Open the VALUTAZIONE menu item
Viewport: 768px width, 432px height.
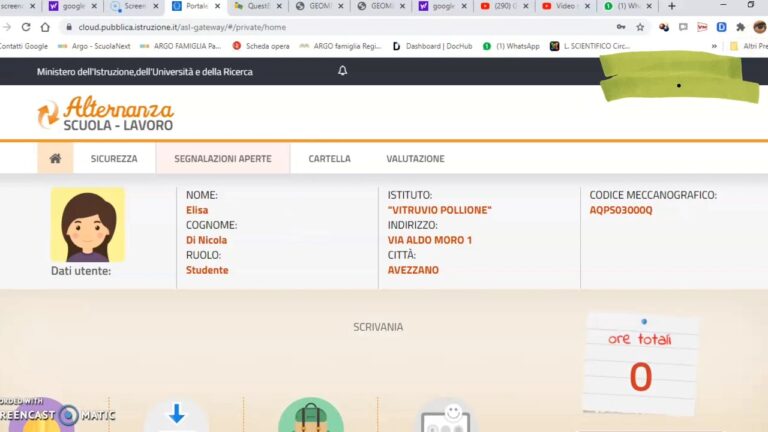point(415,159)
